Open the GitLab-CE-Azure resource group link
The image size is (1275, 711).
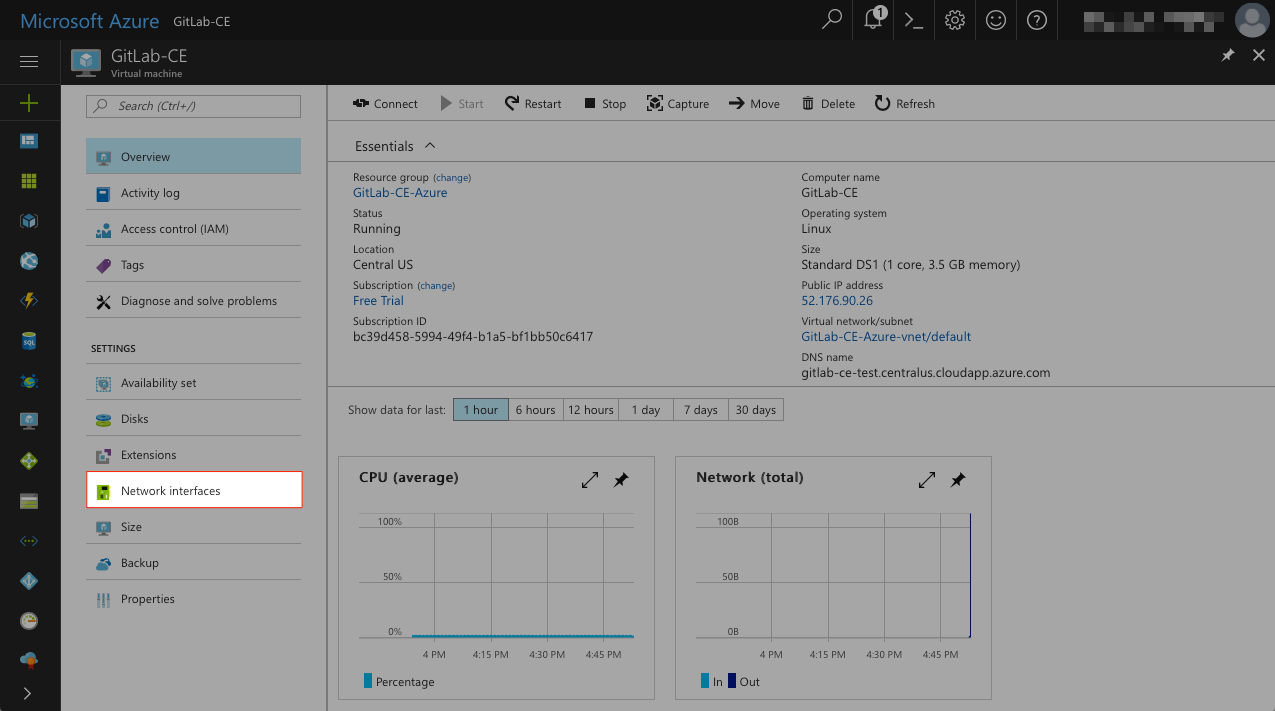click(400, 193)
